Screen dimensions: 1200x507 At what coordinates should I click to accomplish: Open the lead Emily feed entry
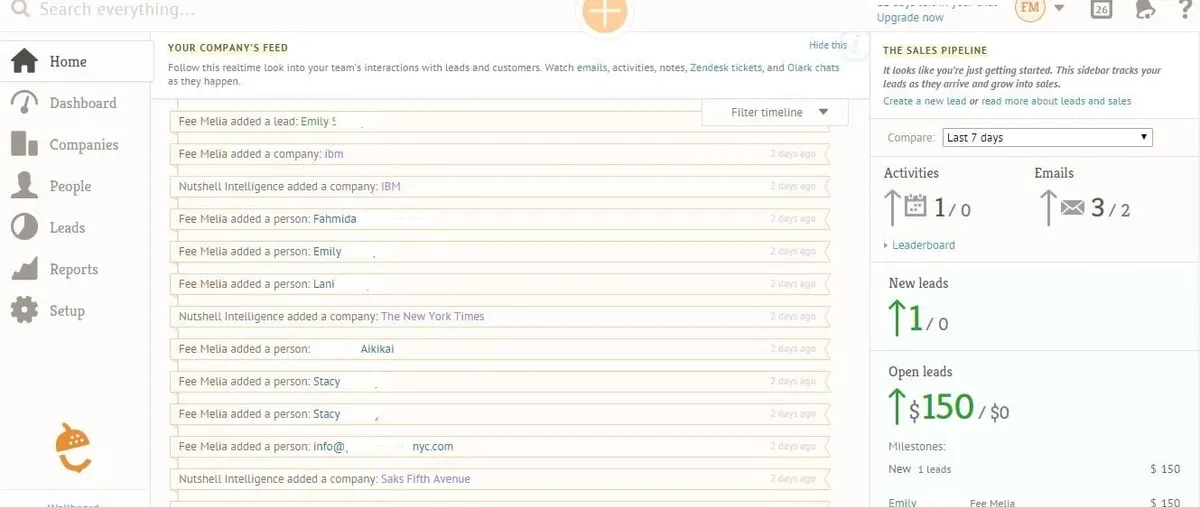pyautogui.click(x=318, y=121)
